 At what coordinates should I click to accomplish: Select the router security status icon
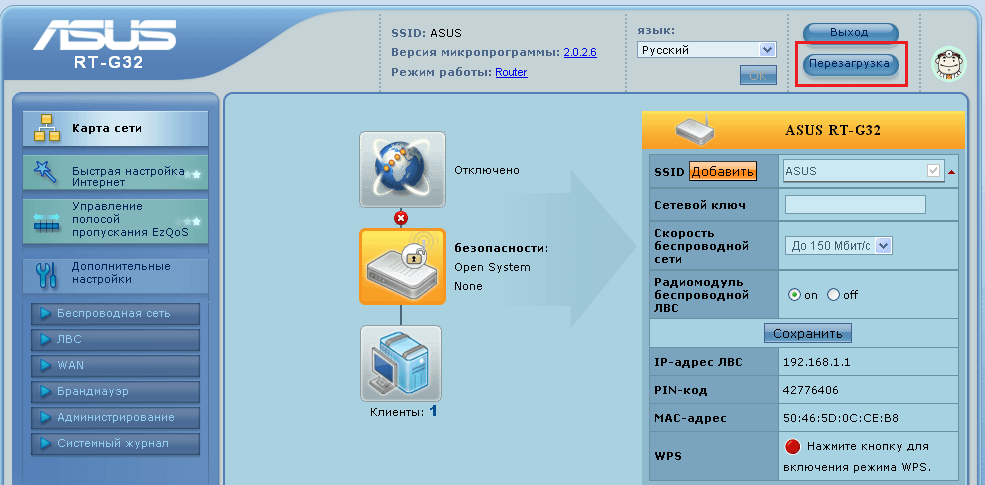402,266
